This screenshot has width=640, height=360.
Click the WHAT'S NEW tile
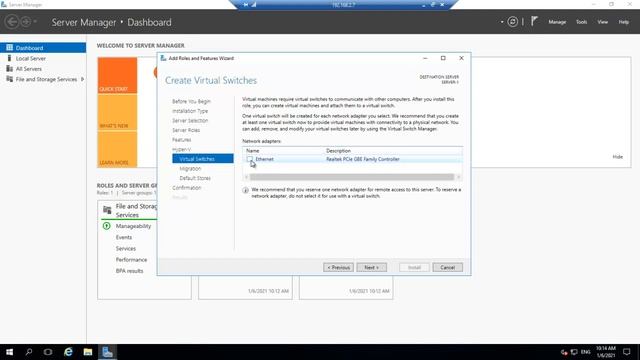(x=117, y=113)
